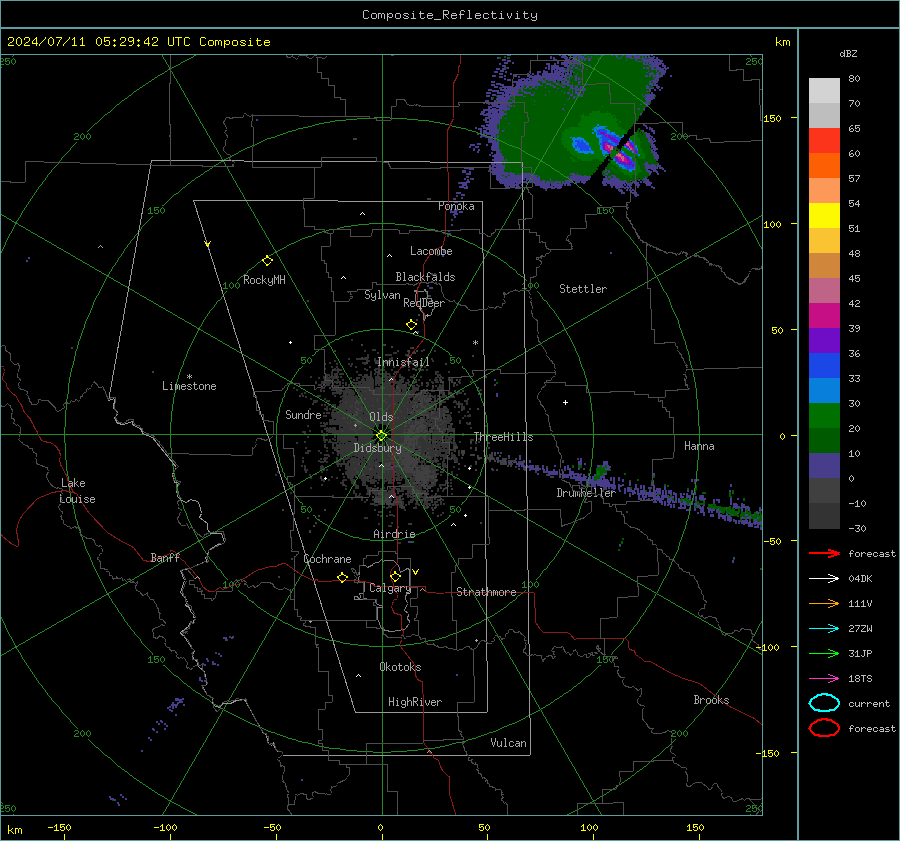900x841 pixels.
Task: Click the Drumheller label on the map
Action: click(x=586, y=493)
